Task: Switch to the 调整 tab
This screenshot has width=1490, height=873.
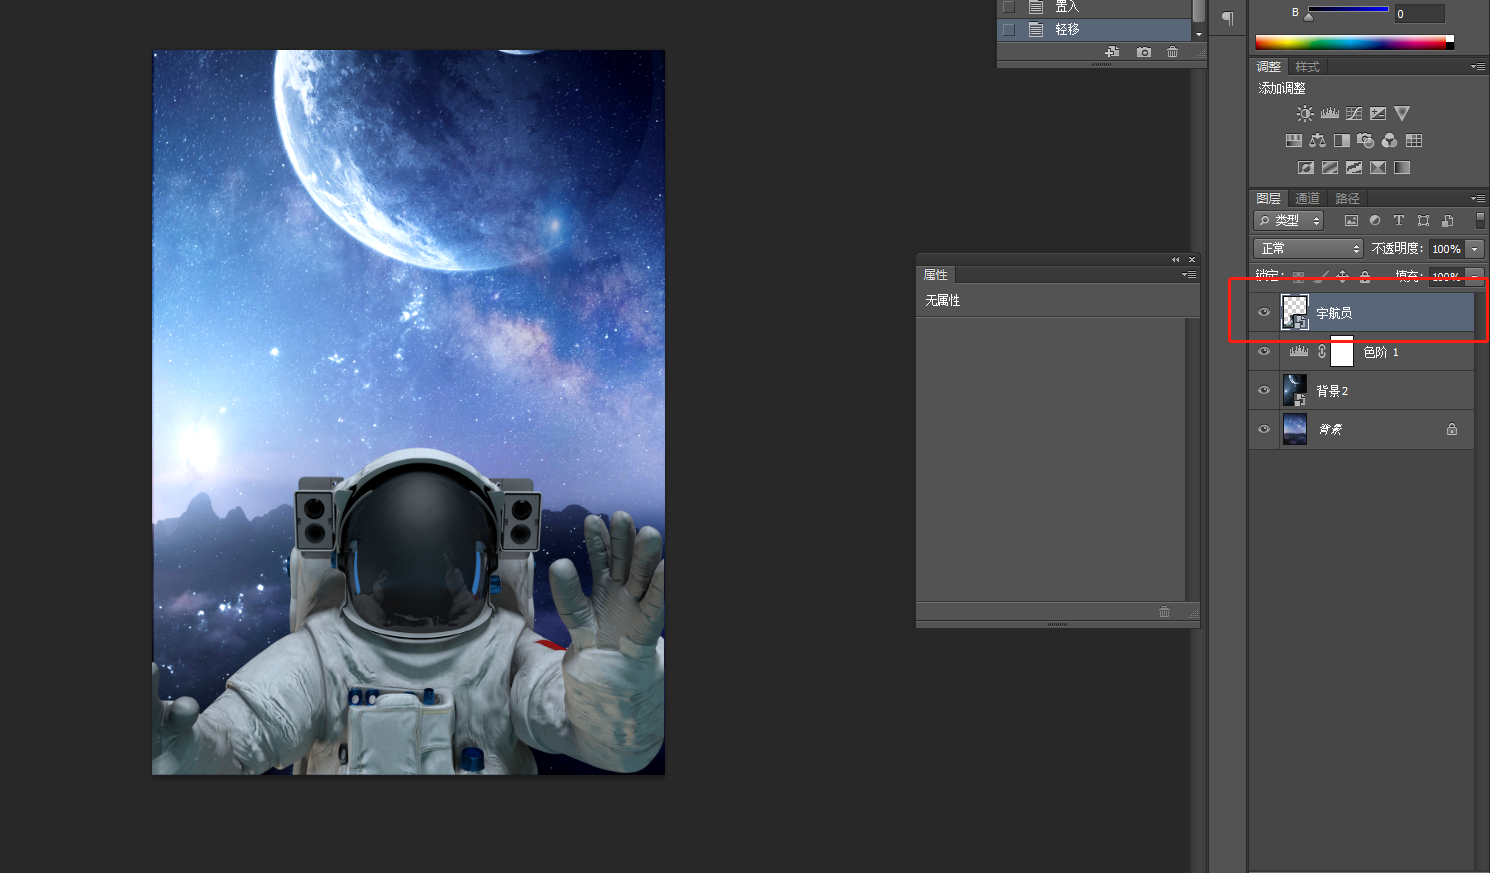Action: pyautogui.click(x=1269, y=67)
